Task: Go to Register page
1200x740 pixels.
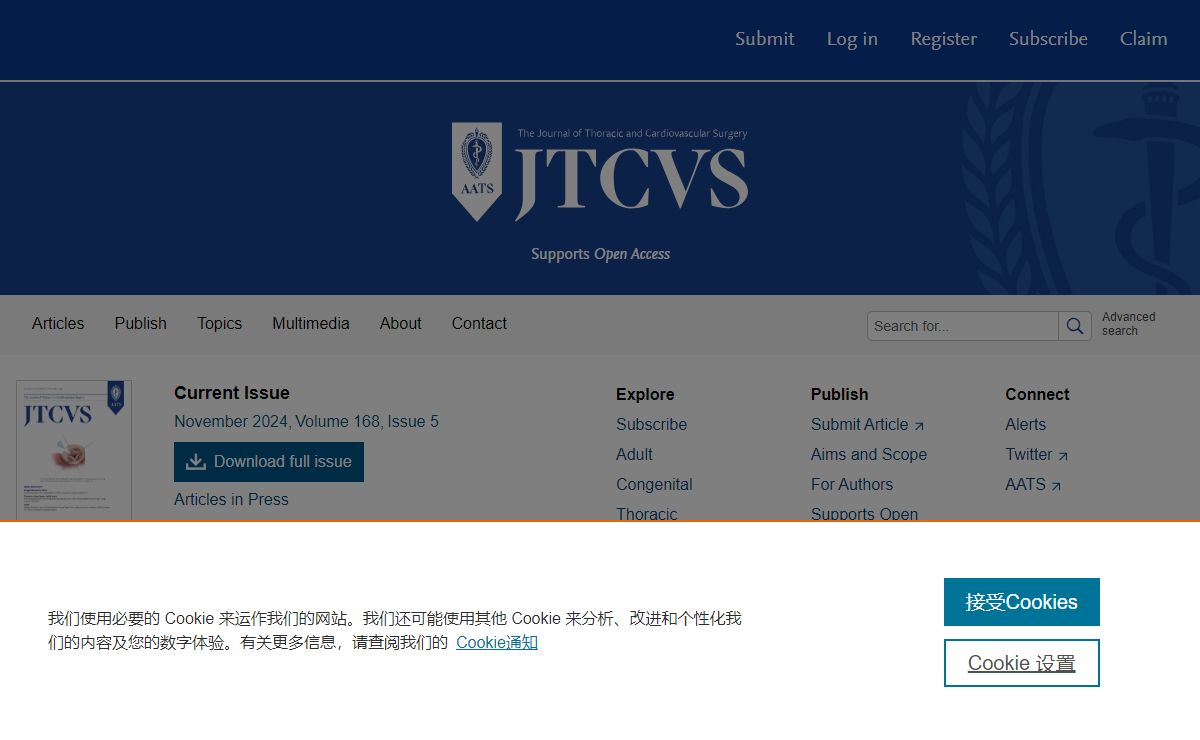Action: coord(943,39)
